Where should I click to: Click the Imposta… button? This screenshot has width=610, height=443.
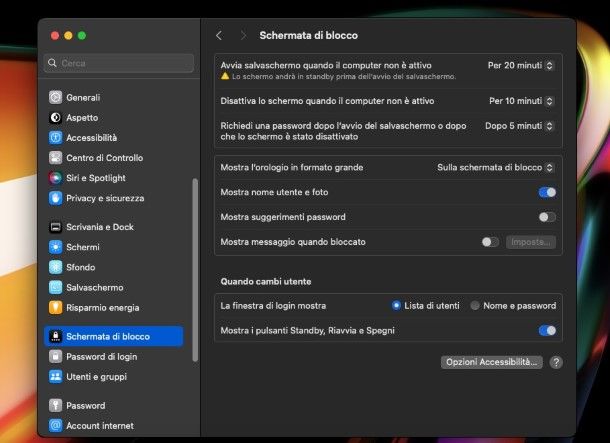click(531, 242)
